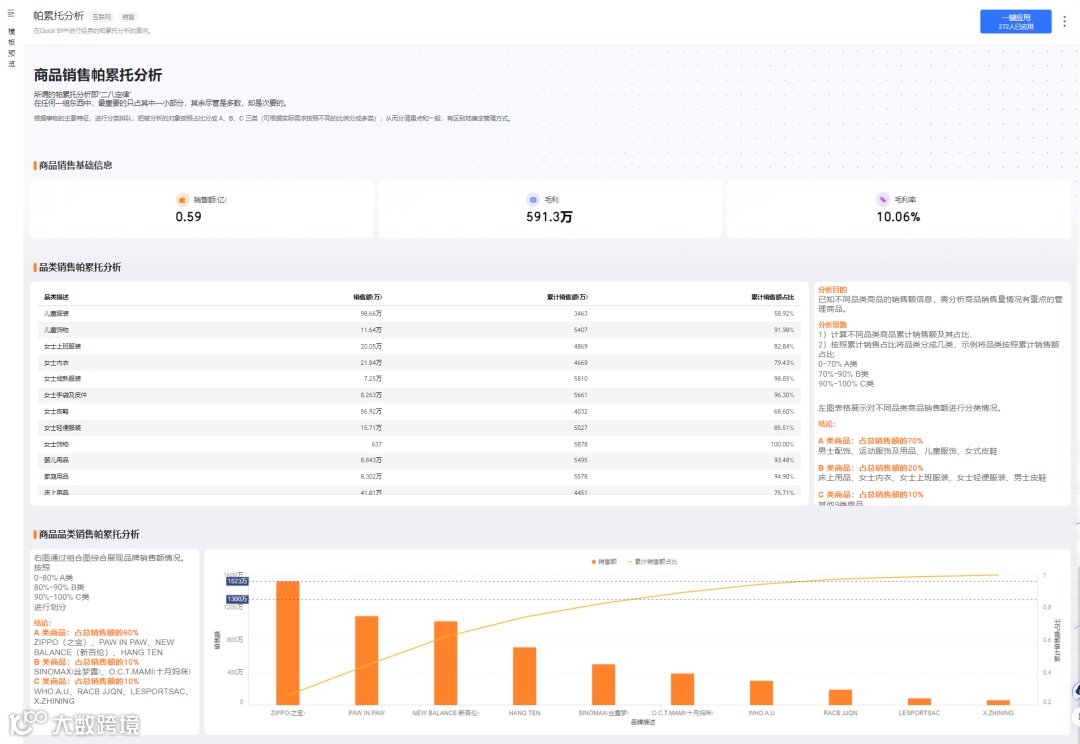Click the WHO.A.U bar
1080x744 pixels.
[x=761, y=692]
